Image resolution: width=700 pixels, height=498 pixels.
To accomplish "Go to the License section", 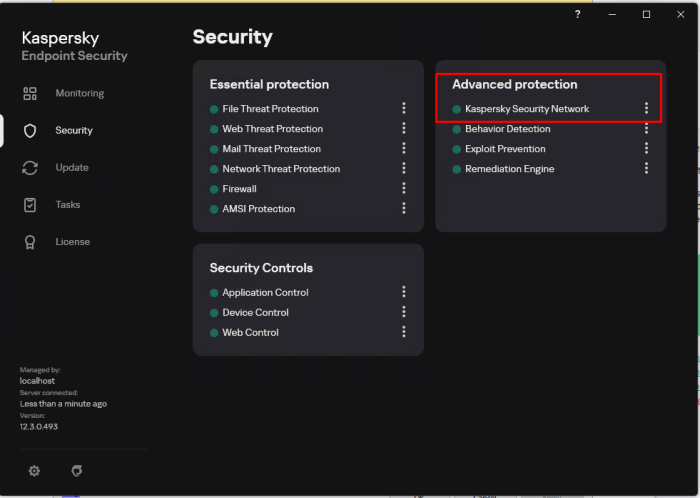I will click(x=72, y=242).
